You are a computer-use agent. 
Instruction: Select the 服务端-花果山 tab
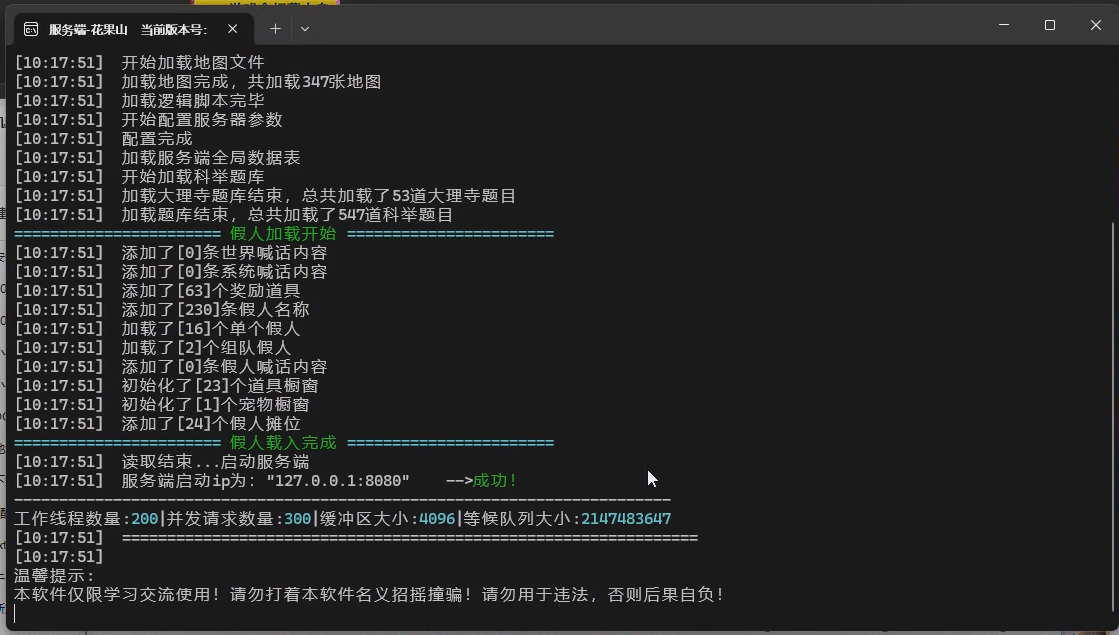pos(128,29)
